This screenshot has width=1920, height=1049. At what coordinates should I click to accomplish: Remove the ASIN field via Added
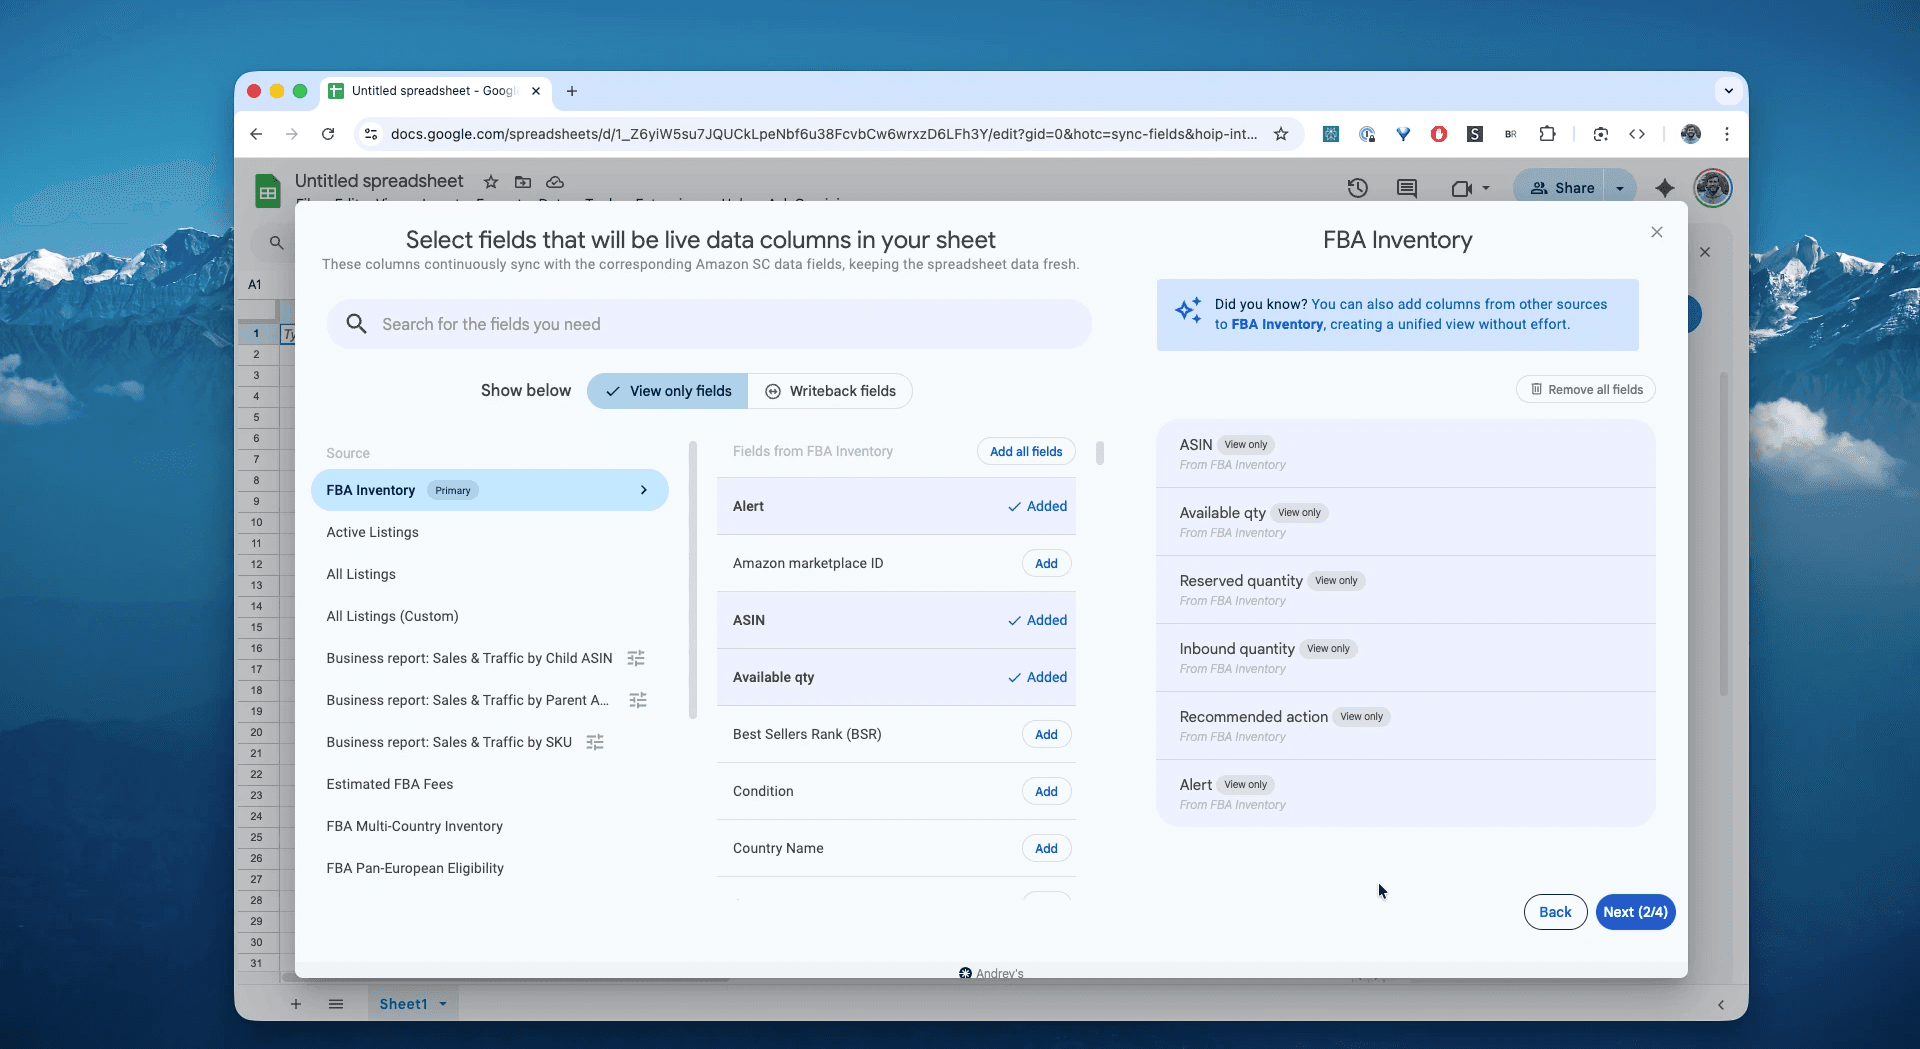(1038, 620)
